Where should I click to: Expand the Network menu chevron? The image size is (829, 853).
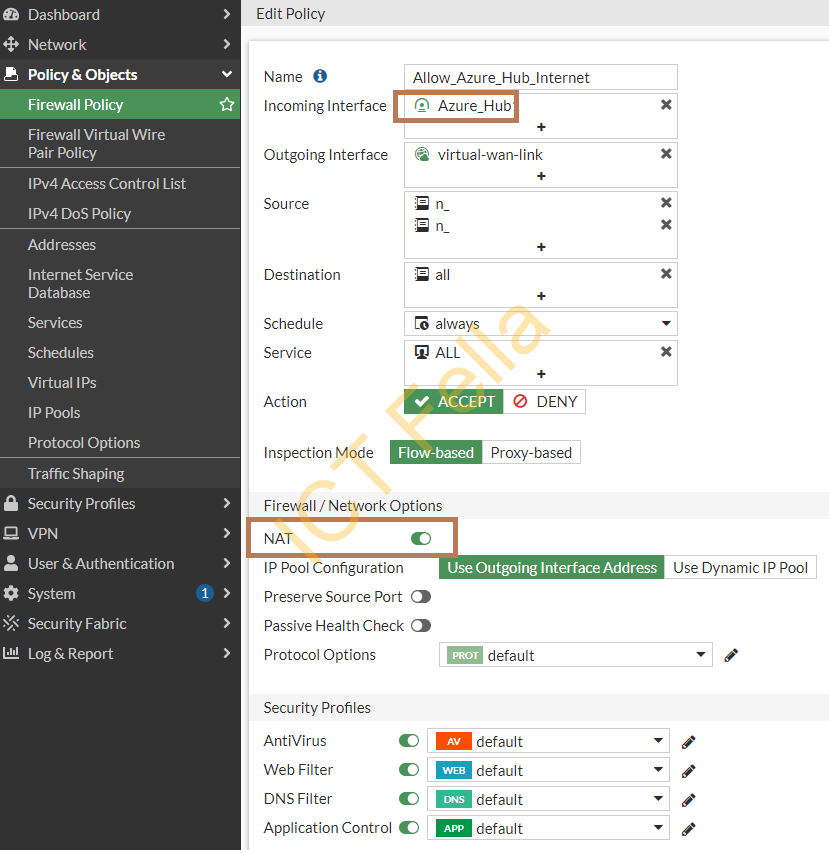tap(227, 44)
